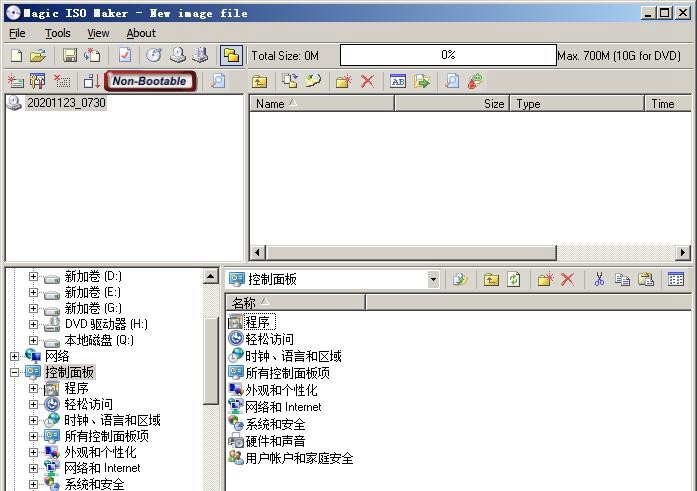Image resolution: width=697 pixels, height=491 pixels.
Task: Expand 新加卷 (G:) tree node
Action: tap(33, 308)
